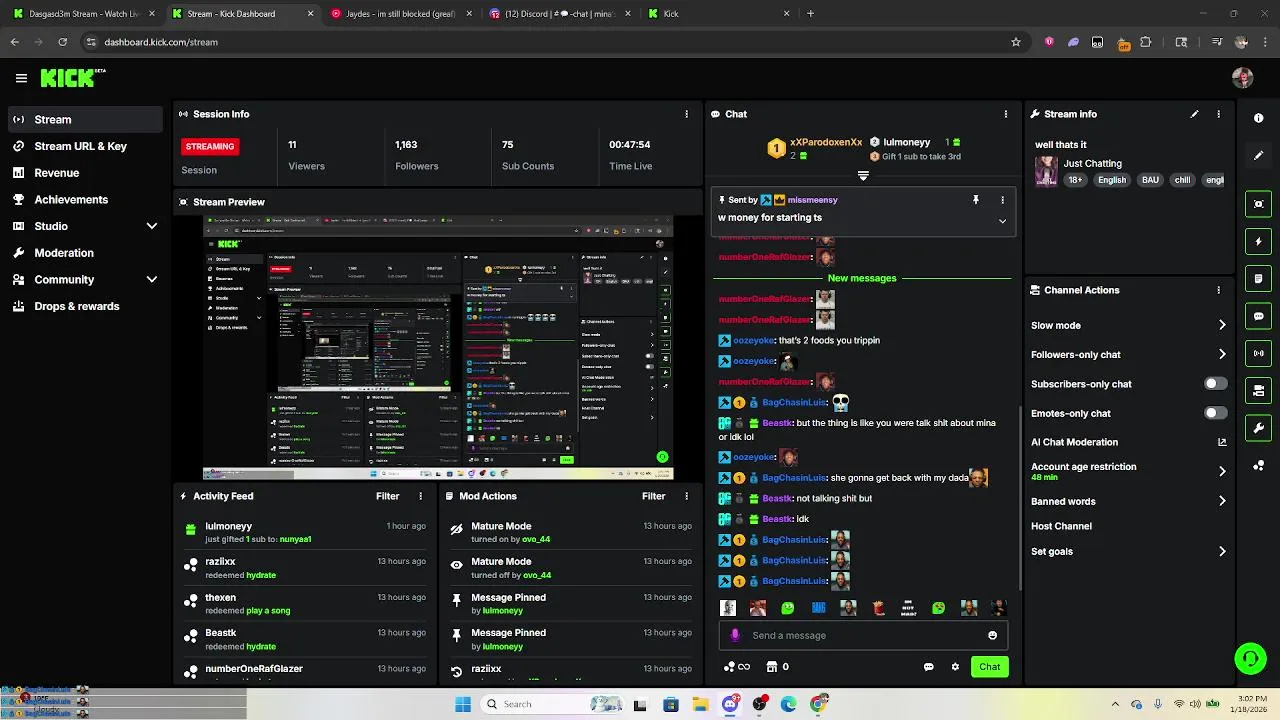
Task: Expand the Studio sidebar section
Action: pyautogui.click(x=152, y=226)
